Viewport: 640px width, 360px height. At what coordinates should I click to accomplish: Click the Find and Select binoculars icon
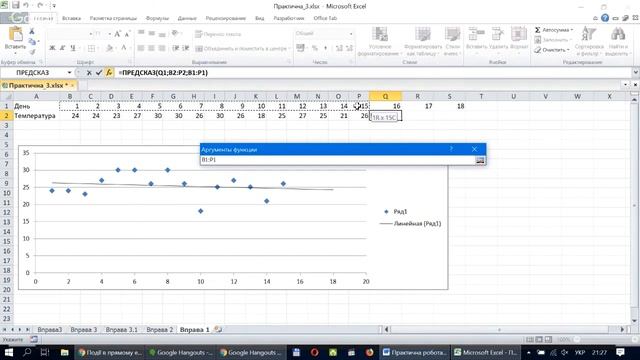[x=617, y=33]
